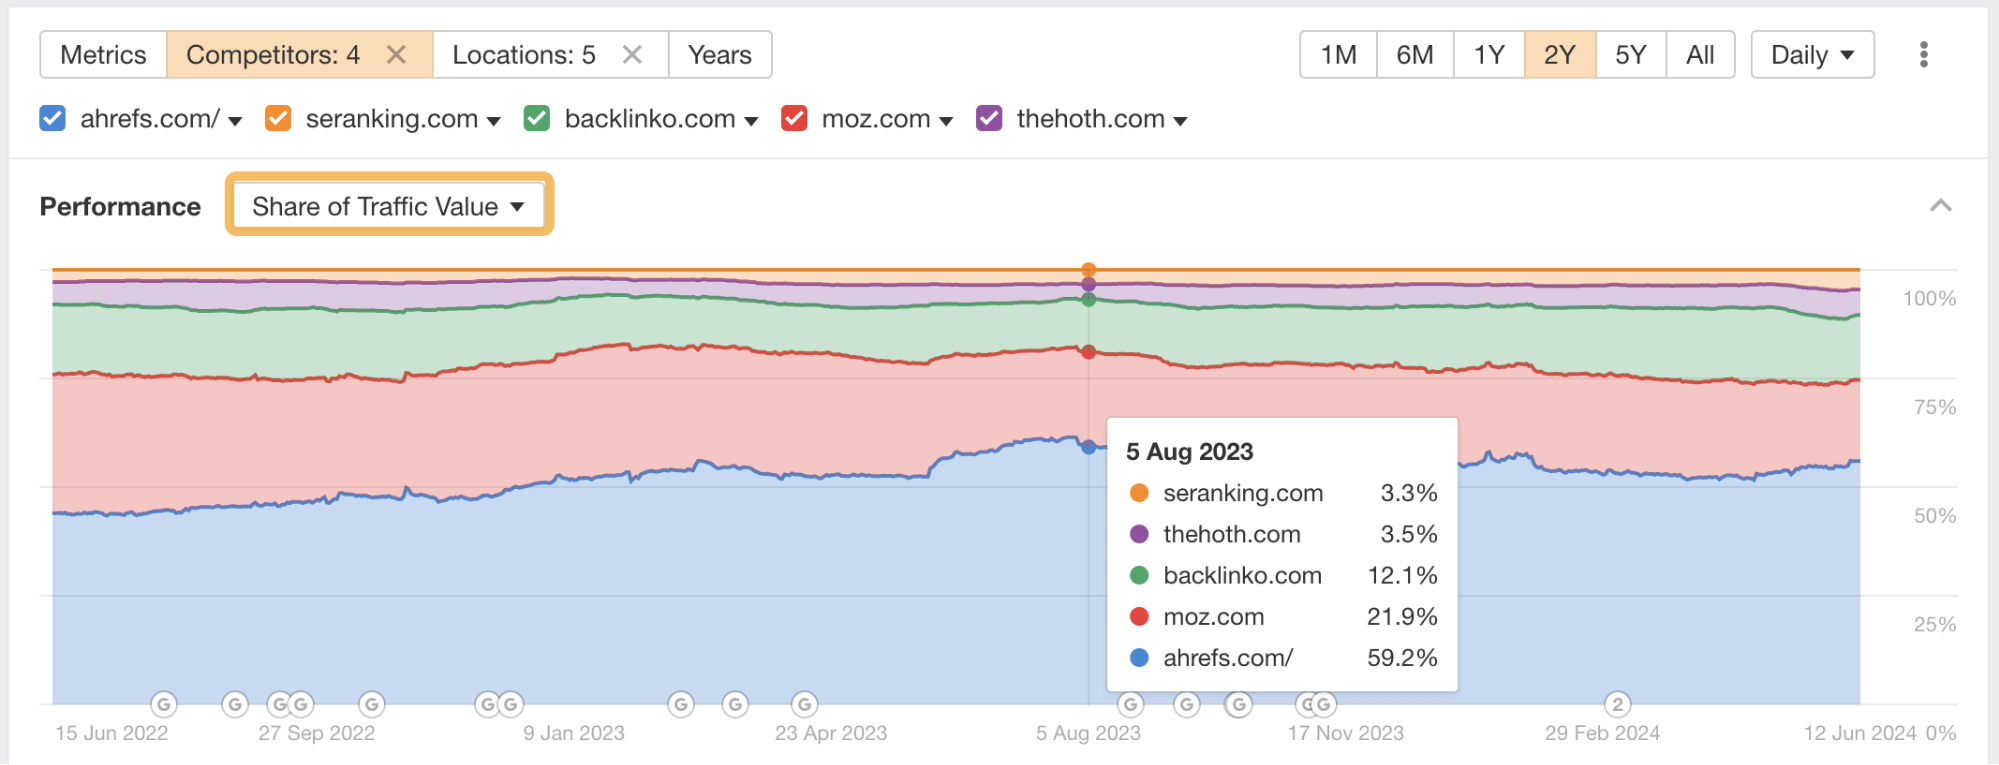
Task: Click the orange seranking.com legend dot in tooltip
Action: [1138, 493]
